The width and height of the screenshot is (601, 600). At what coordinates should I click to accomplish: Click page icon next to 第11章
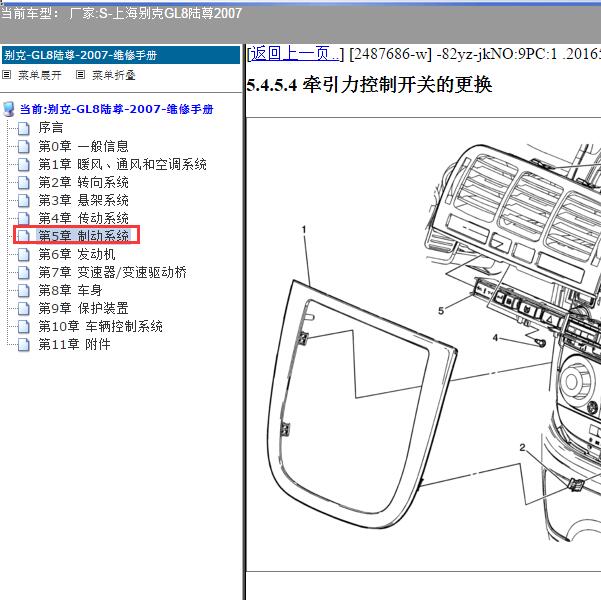pos(24,345)
